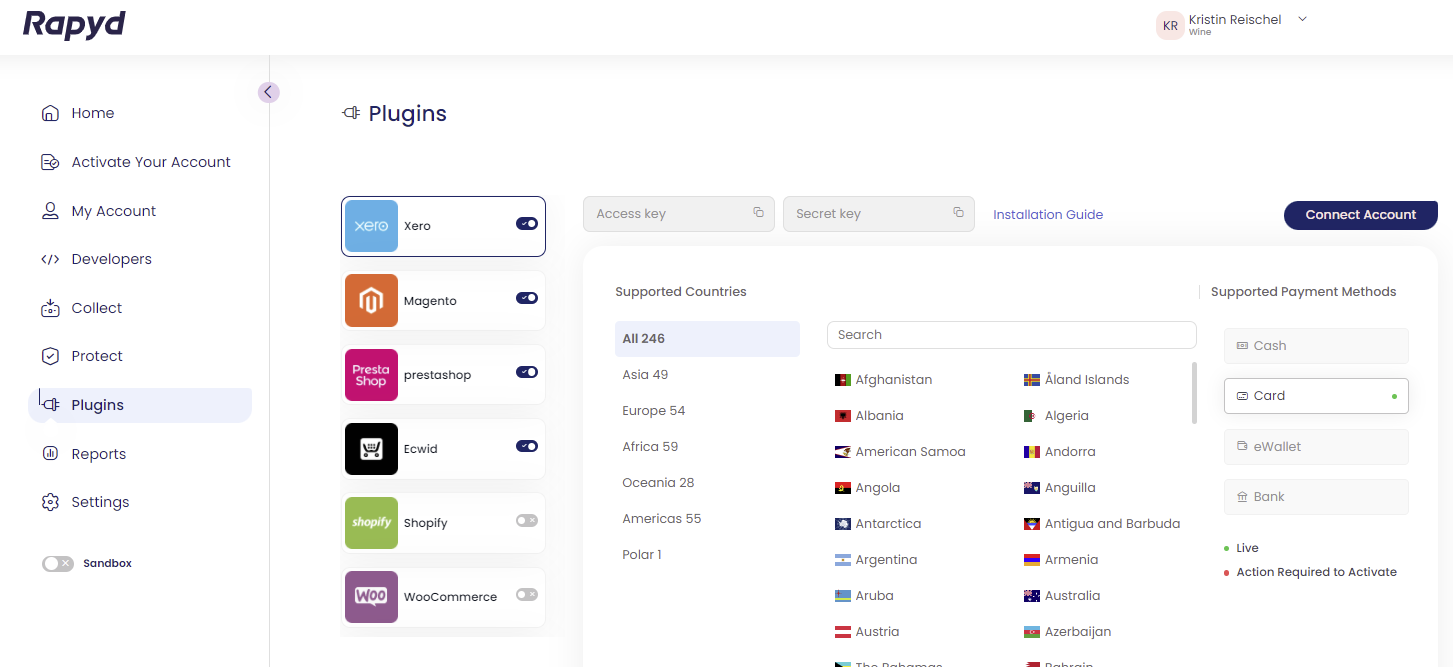
Task: Click the country name American Samoa
Action: coord(911,452)
